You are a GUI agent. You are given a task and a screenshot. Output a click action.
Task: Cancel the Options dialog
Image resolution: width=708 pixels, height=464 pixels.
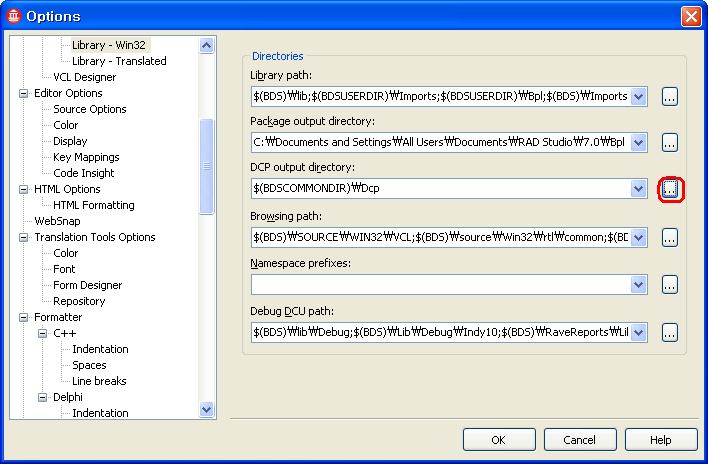point(580,440)
